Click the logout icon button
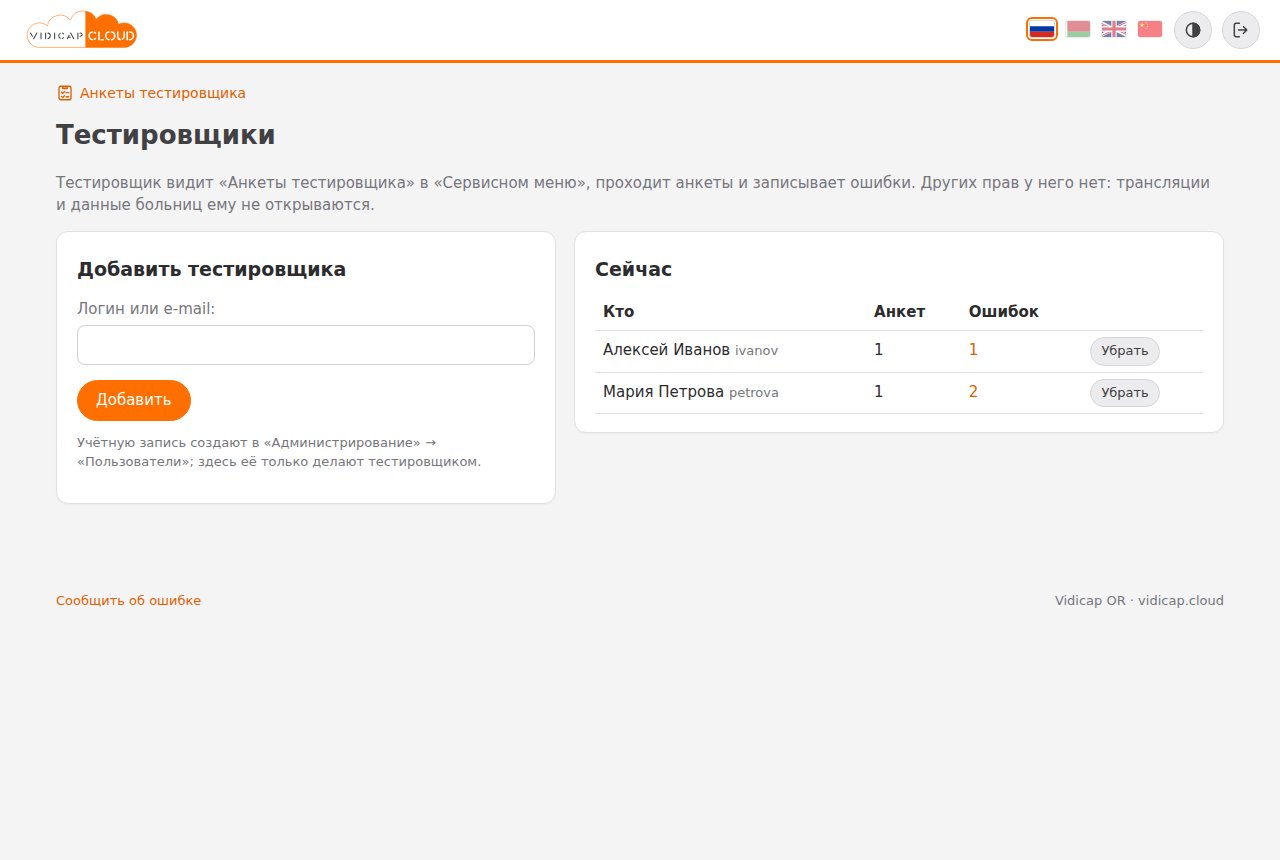Screen dimensions: 1280x860 tap(1241, 30)
